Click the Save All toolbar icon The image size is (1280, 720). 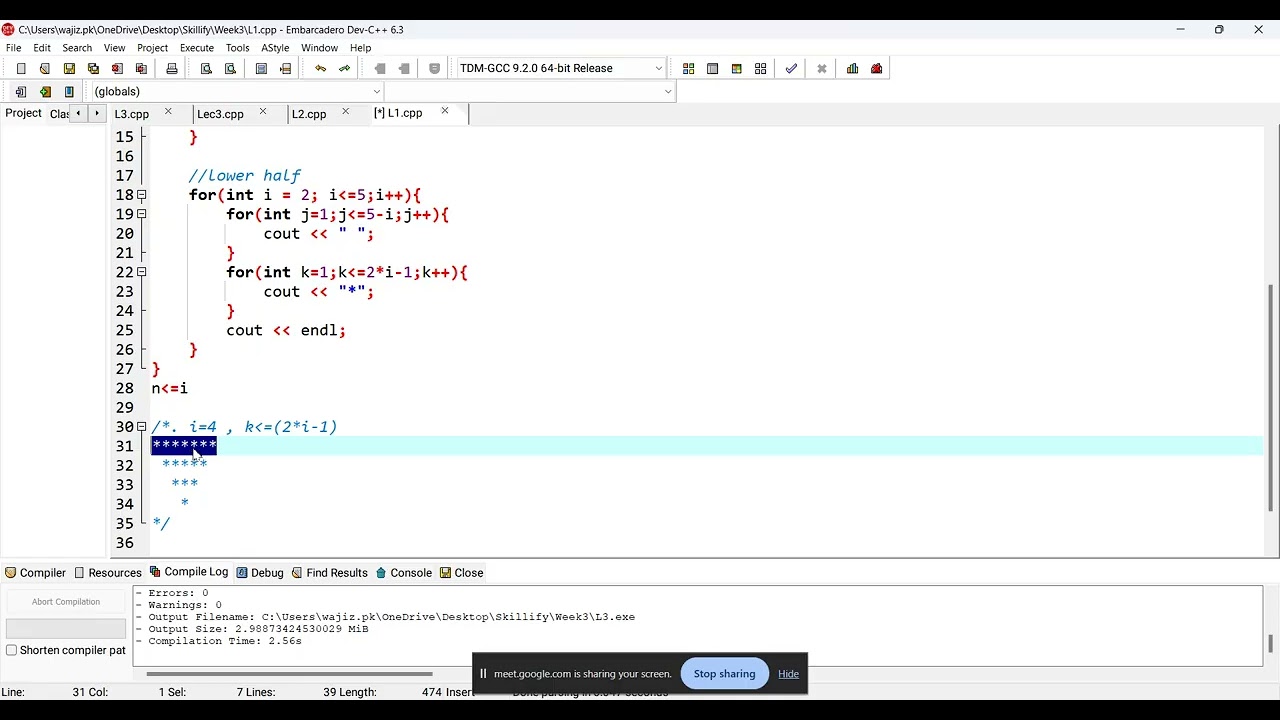(x=93, y=68)
